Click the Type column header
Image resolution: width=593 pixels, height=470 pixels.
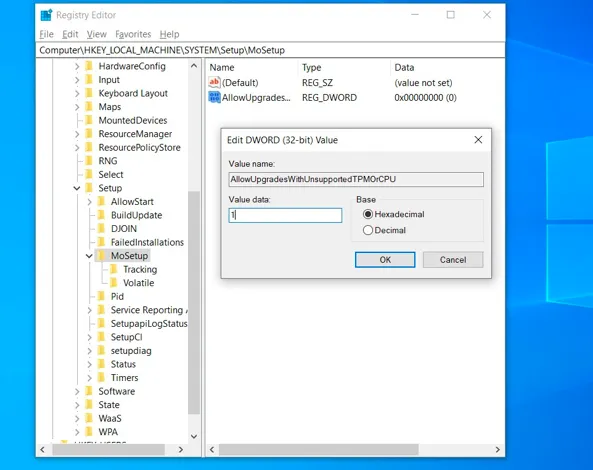(344, 67)
